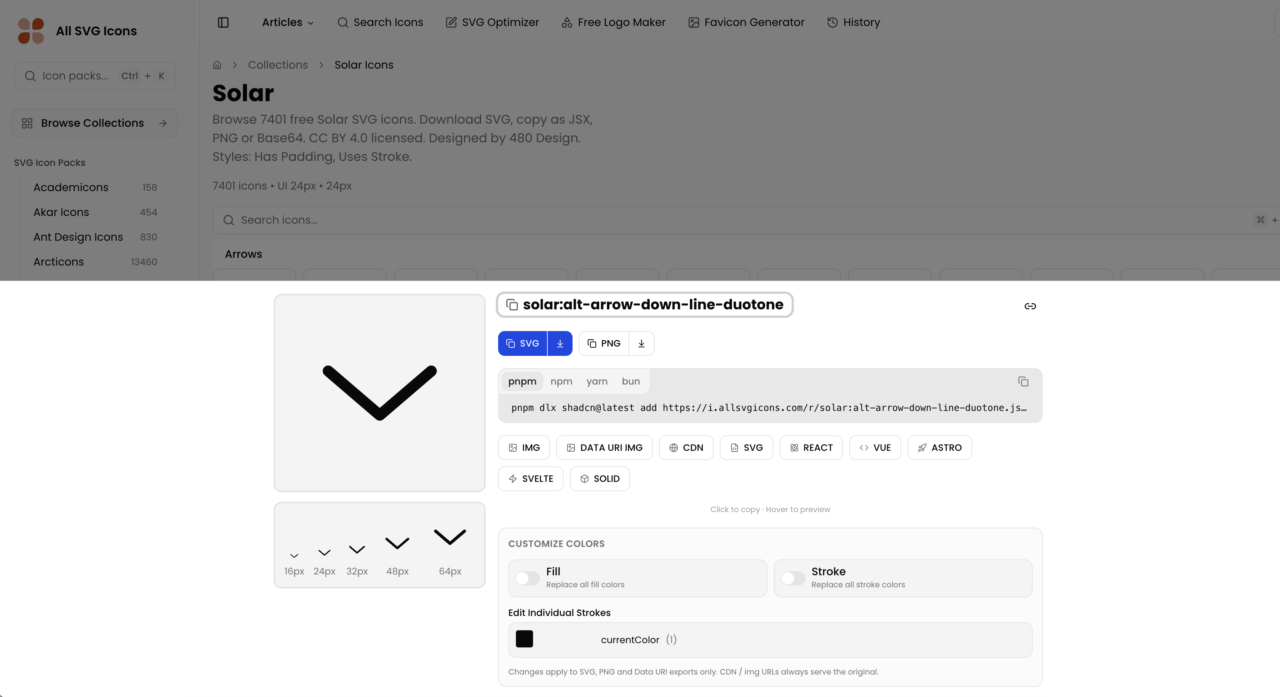Open the SVG Optimizer page

[492, 22]
